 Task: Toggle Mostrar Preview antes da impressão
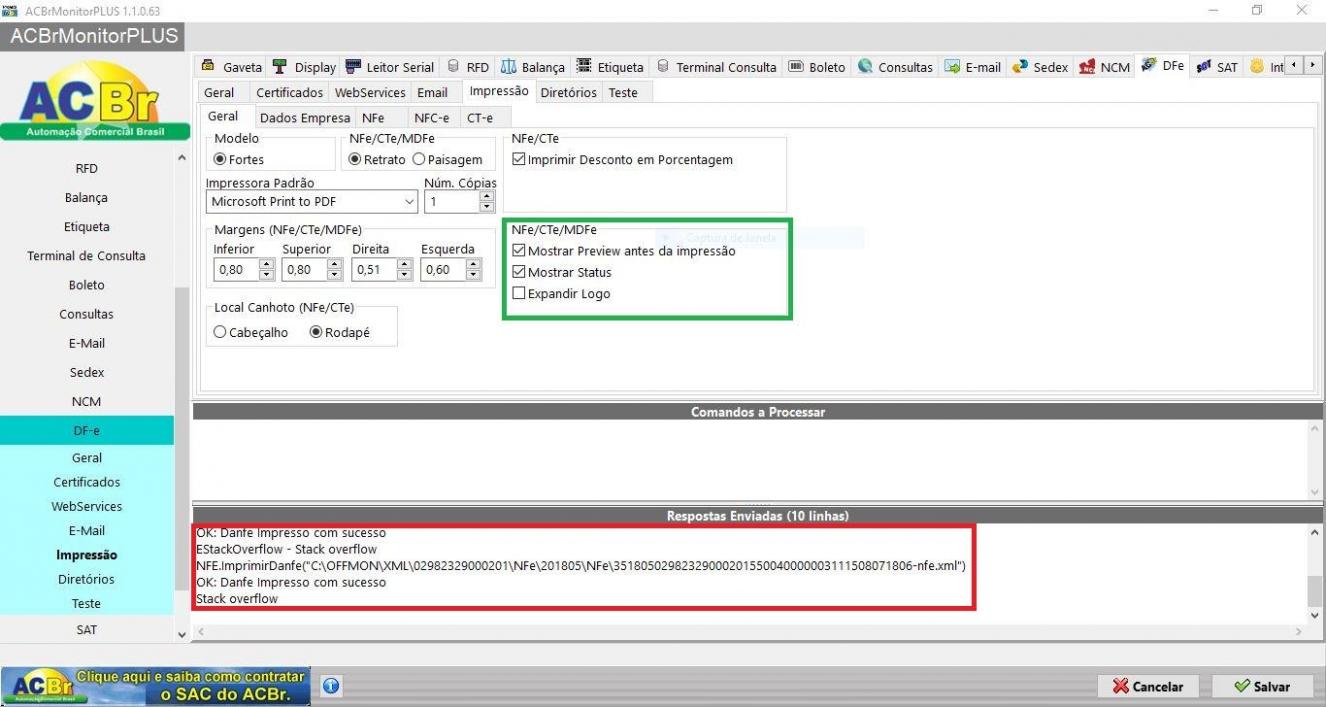623,251
